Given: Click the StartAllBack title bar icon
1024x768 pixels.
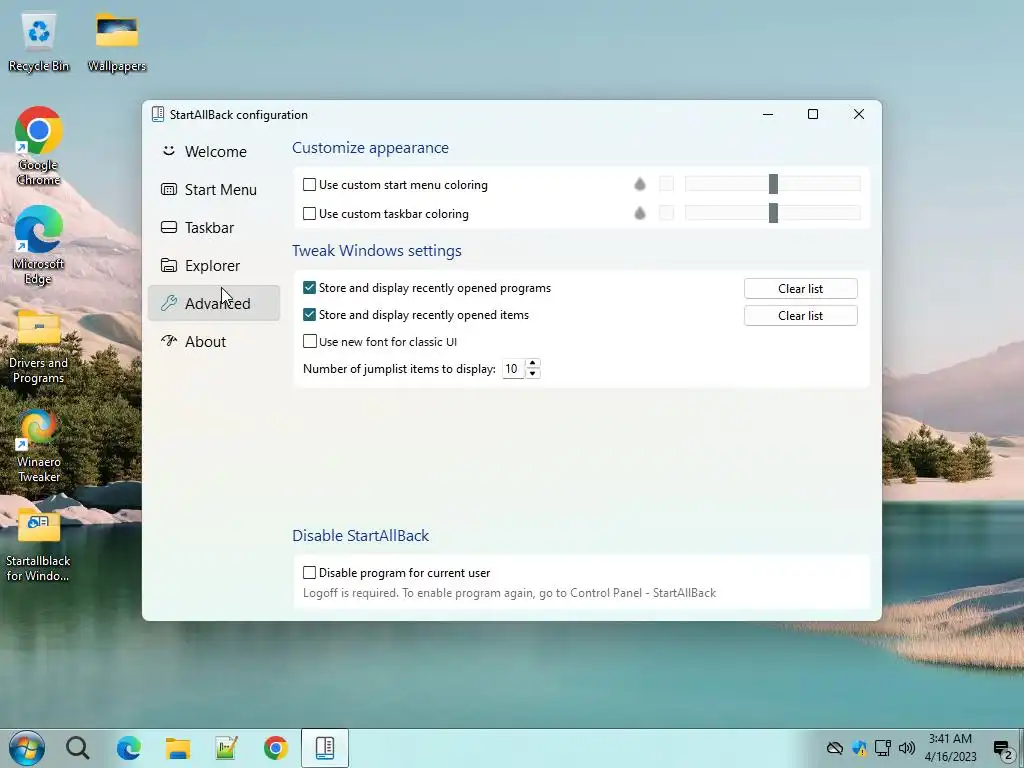Looking at the screenshot, I should 157,114.
